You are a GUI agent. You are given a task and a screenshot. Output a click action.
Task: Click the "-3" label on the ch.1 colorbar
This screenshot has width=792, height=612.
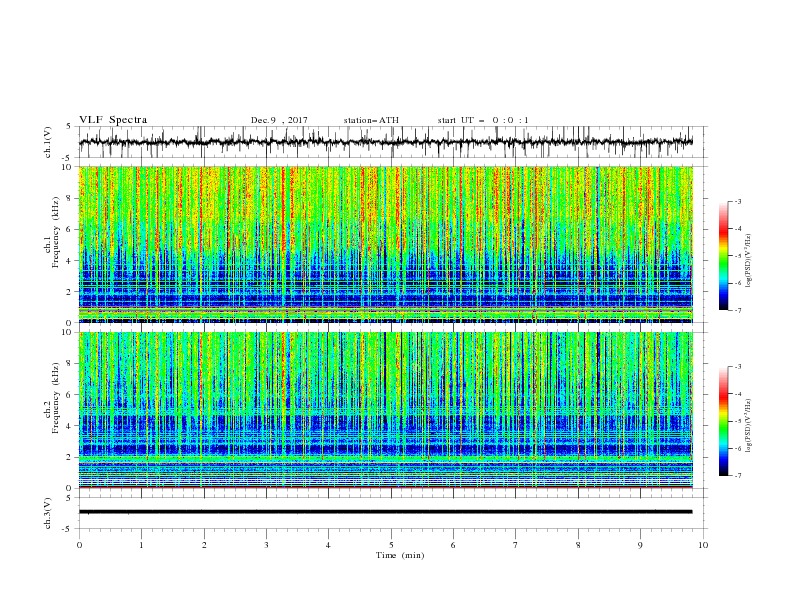click(x=738, y=201)
